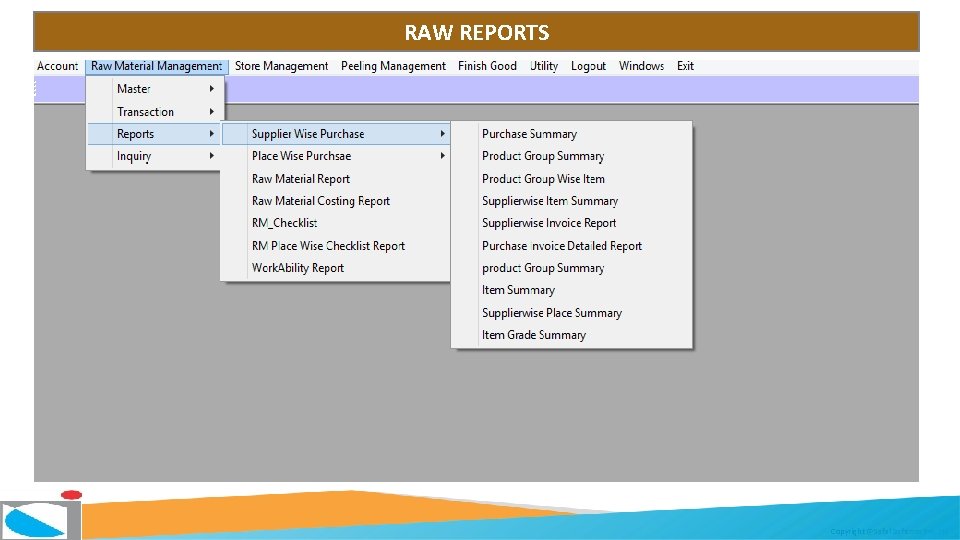Click the arrow beside Master
The image size is (960, 540).
tap(211, 89)
